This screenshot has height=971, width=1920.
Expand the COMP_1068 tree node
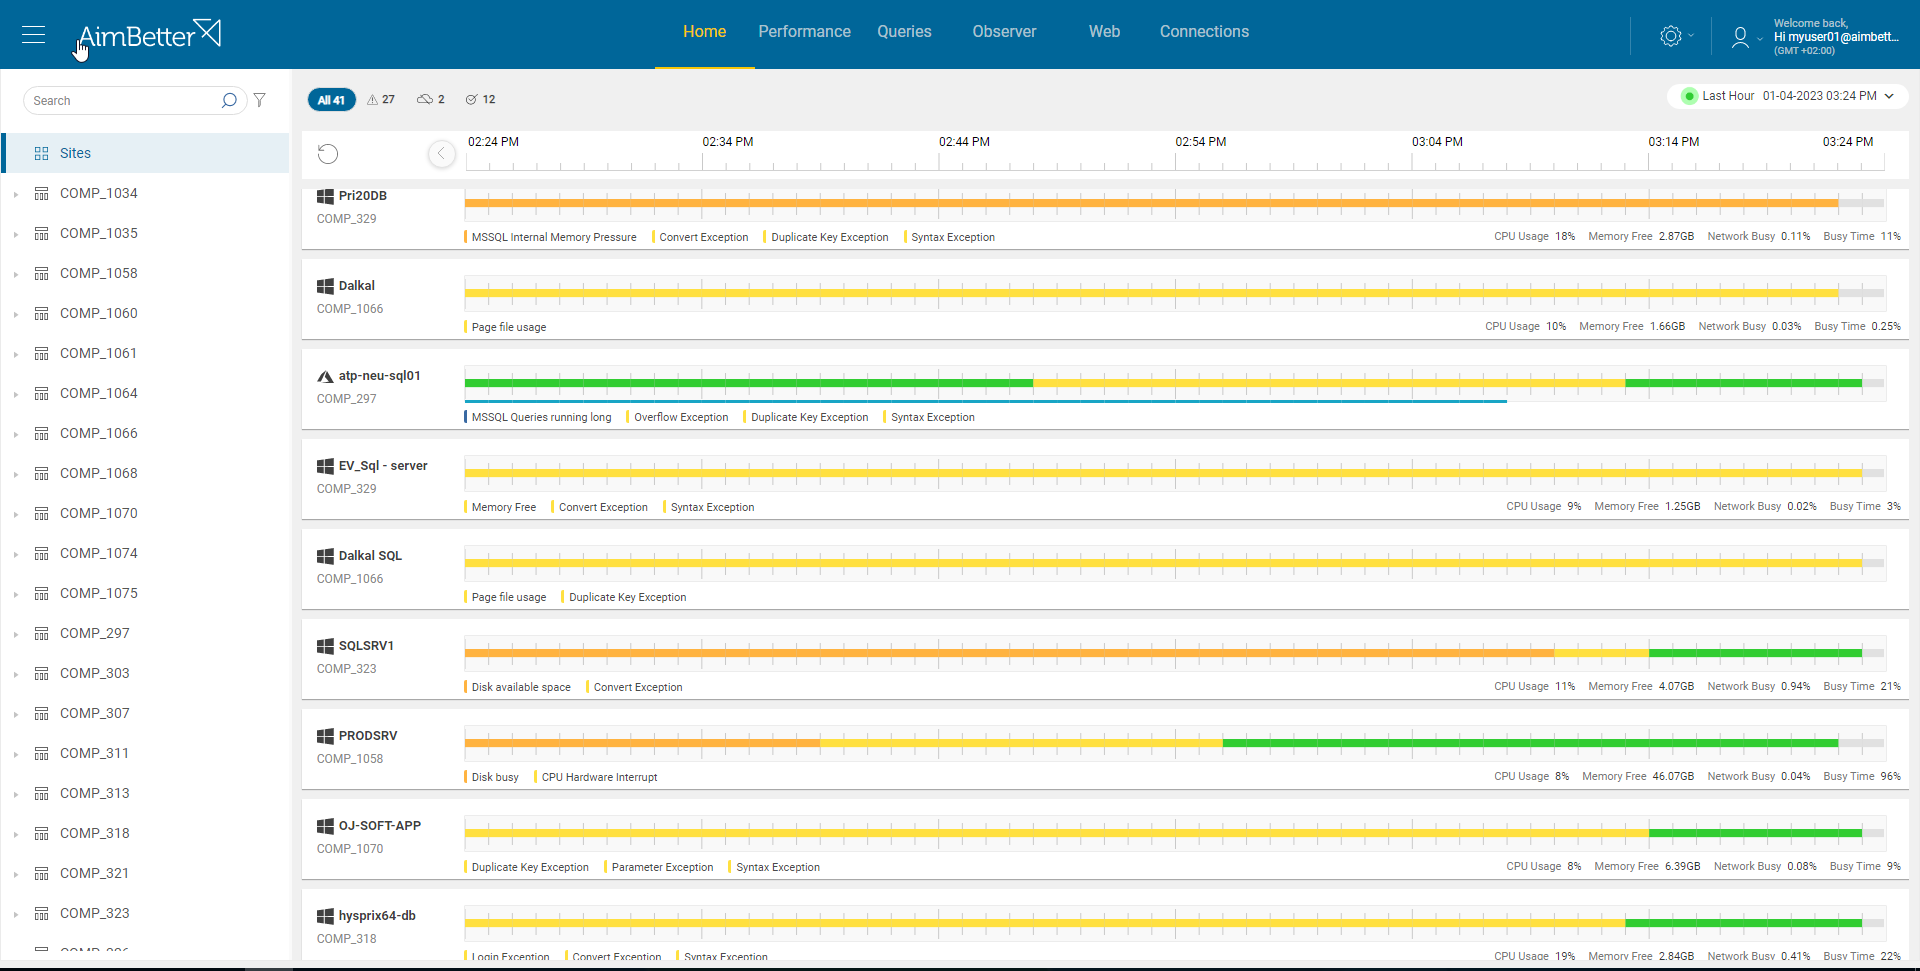(x=16, y=474)
